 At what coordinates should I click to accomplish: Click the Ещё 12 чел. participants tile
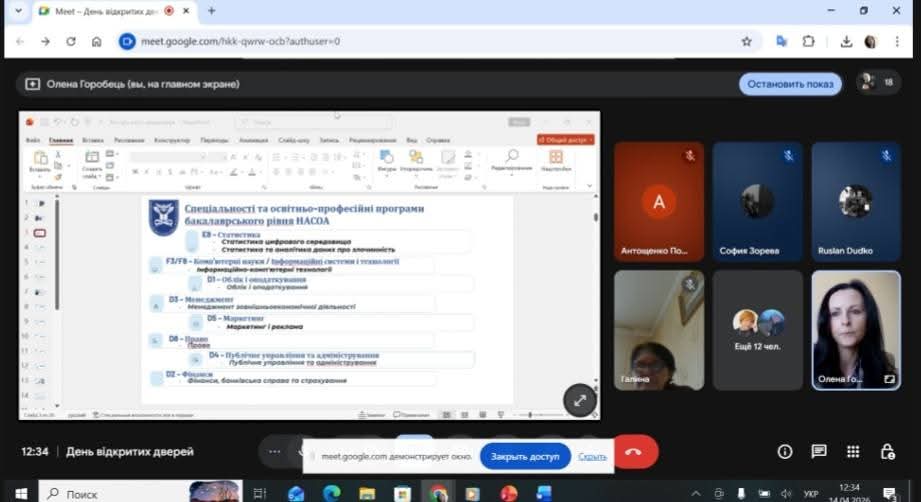(x=757, y=330)
